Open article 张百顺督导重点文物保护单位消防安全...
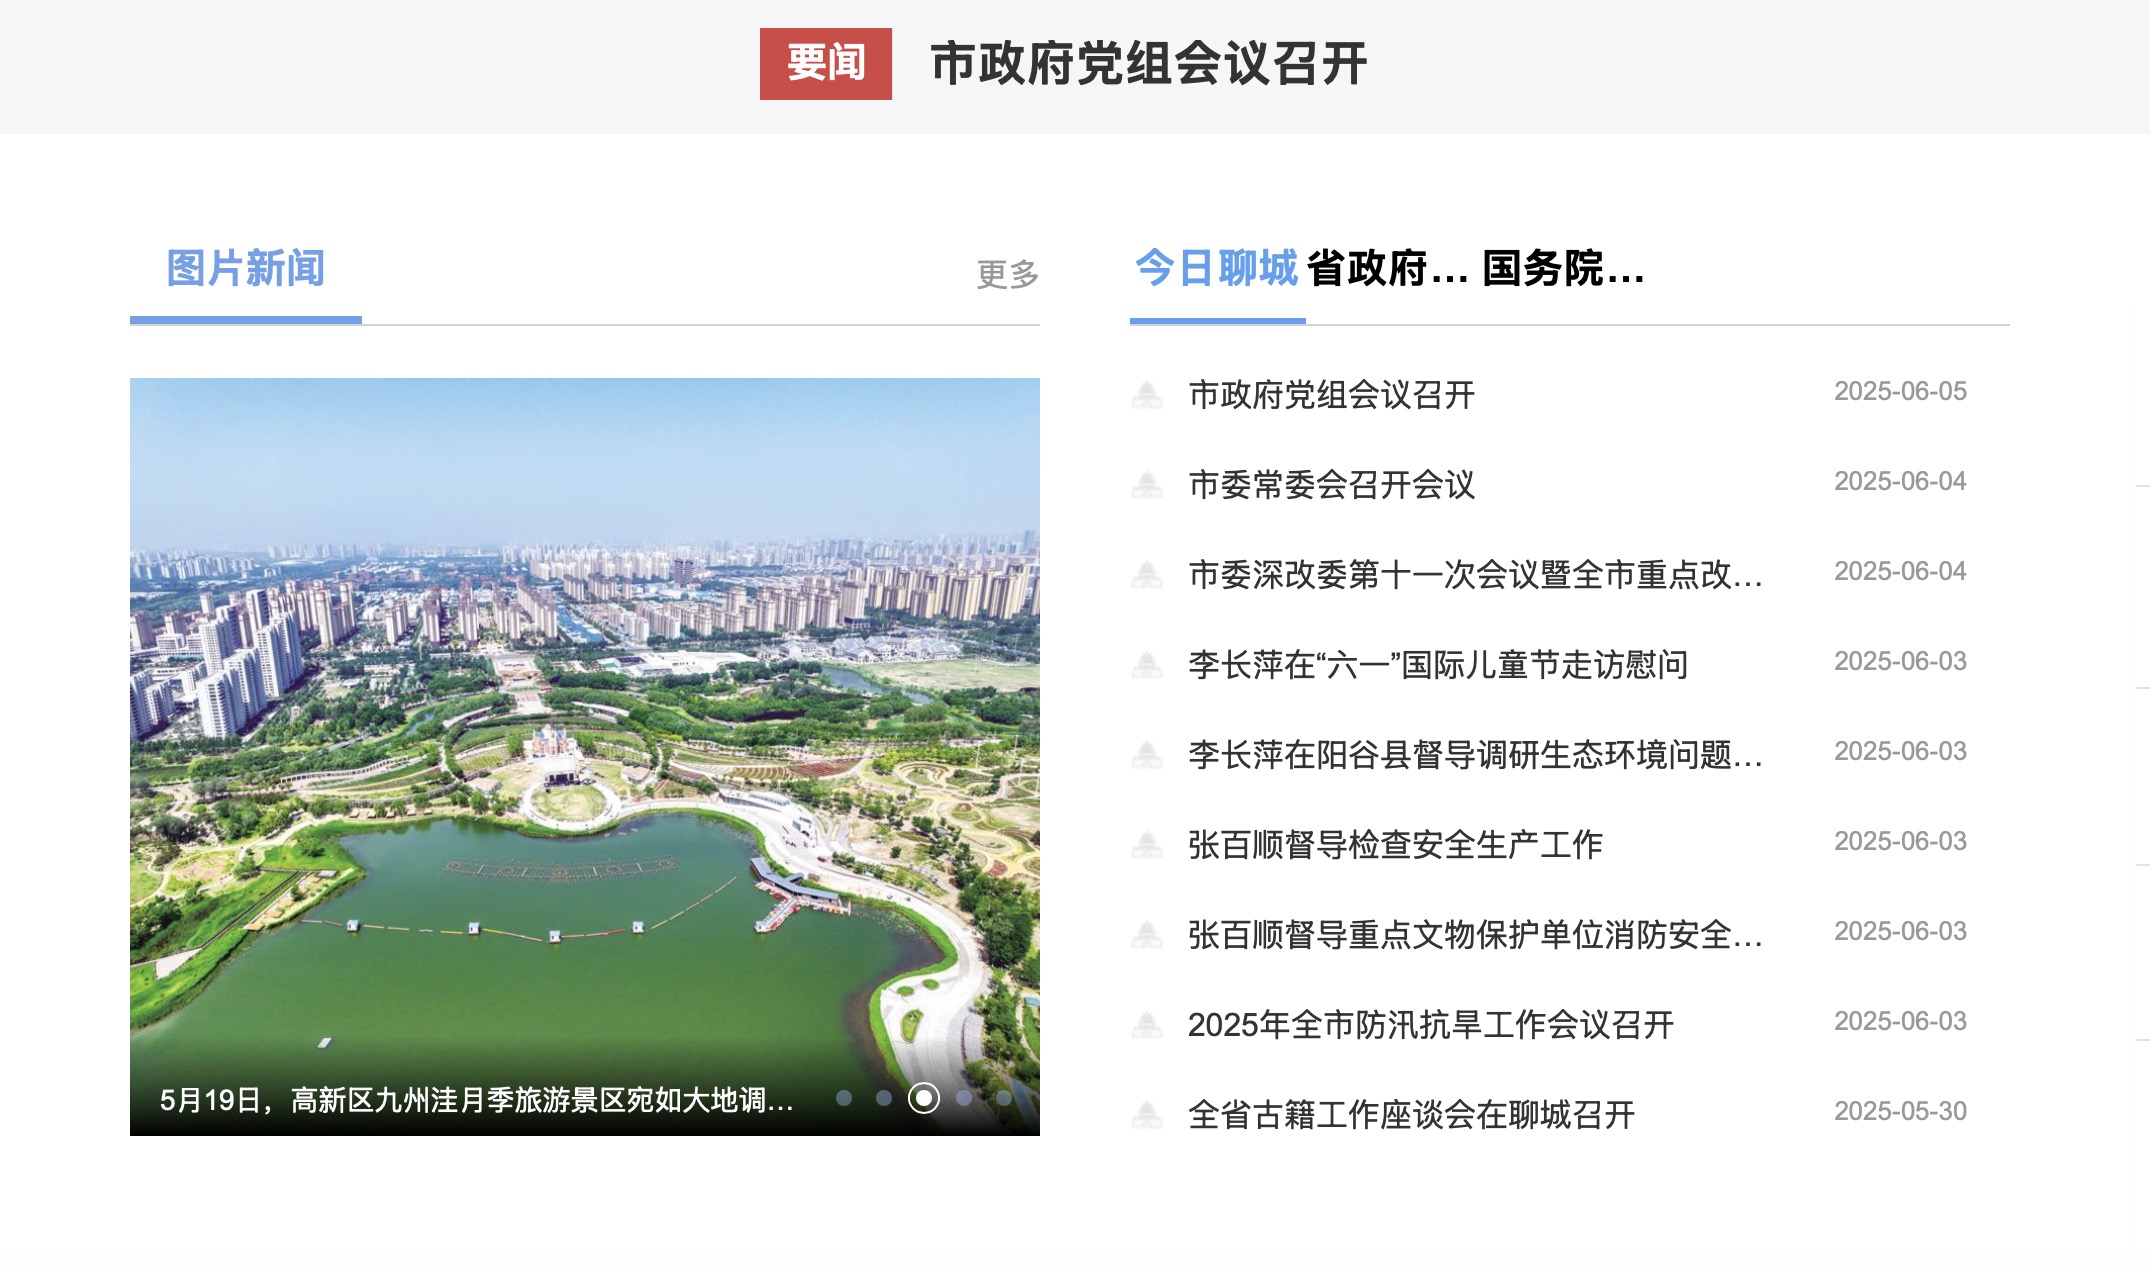Viewport: 2150px width, 1266px height. pyautogui.click(x=1475, y=935)
